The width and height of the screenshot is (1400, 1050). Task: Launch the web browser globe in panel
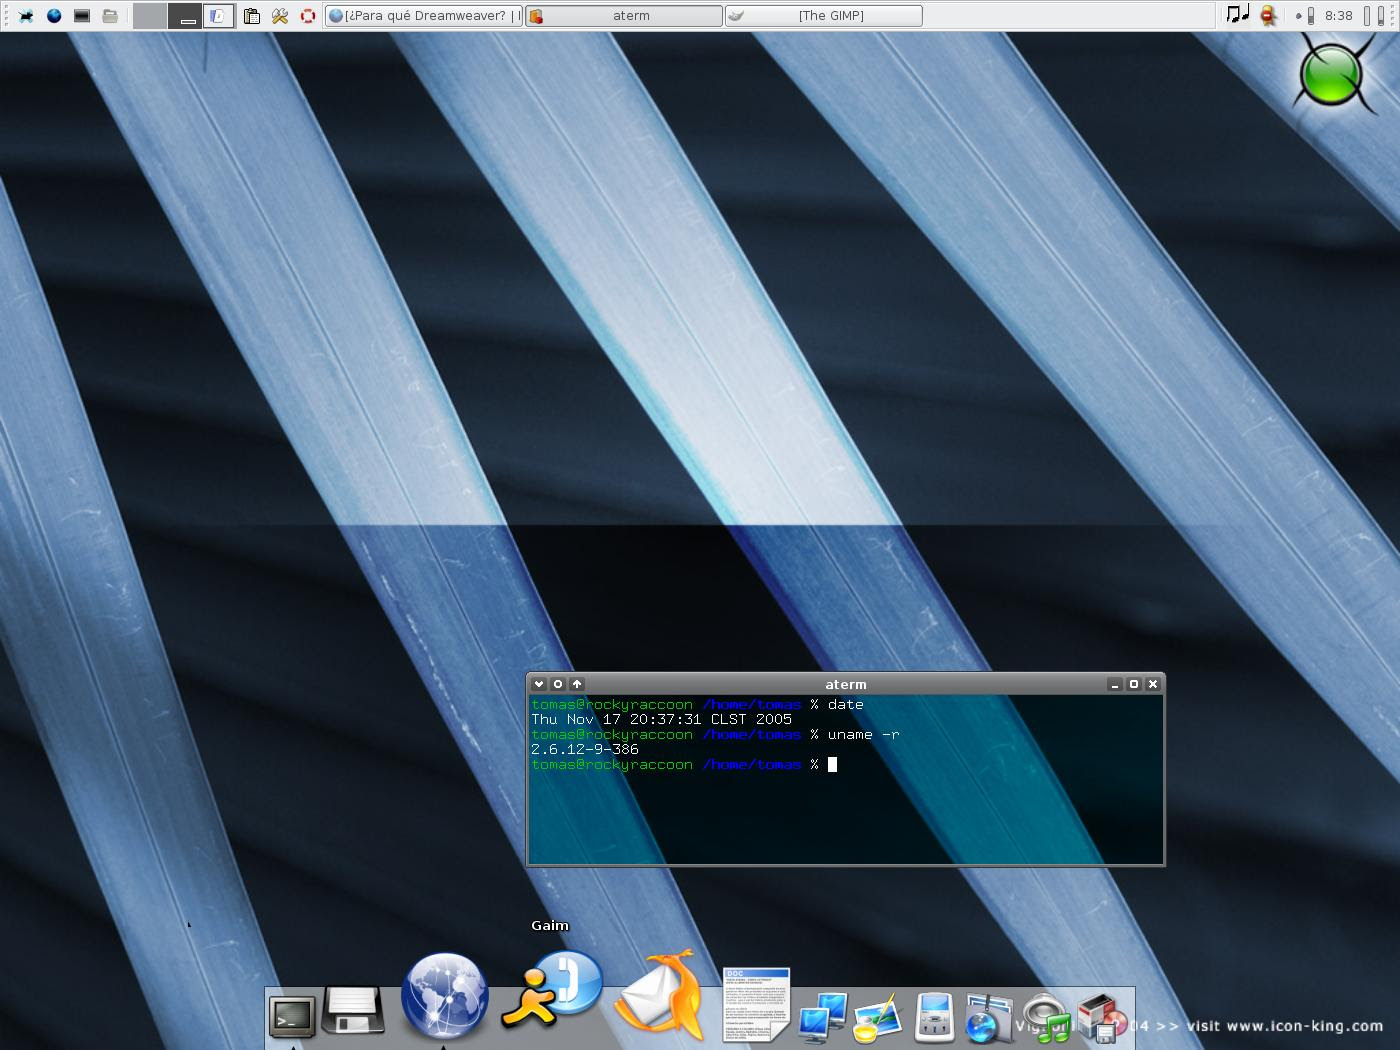[54, 16]
